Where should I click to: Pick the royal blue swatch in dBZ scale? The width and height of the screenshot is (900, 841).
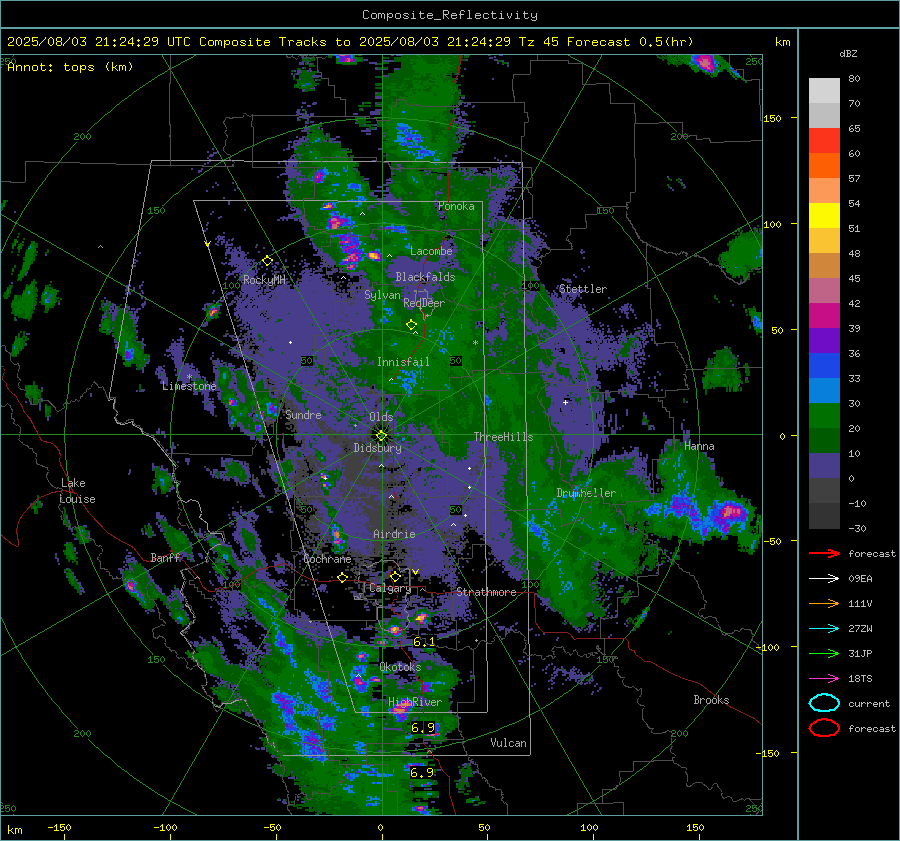click(824, 366)
